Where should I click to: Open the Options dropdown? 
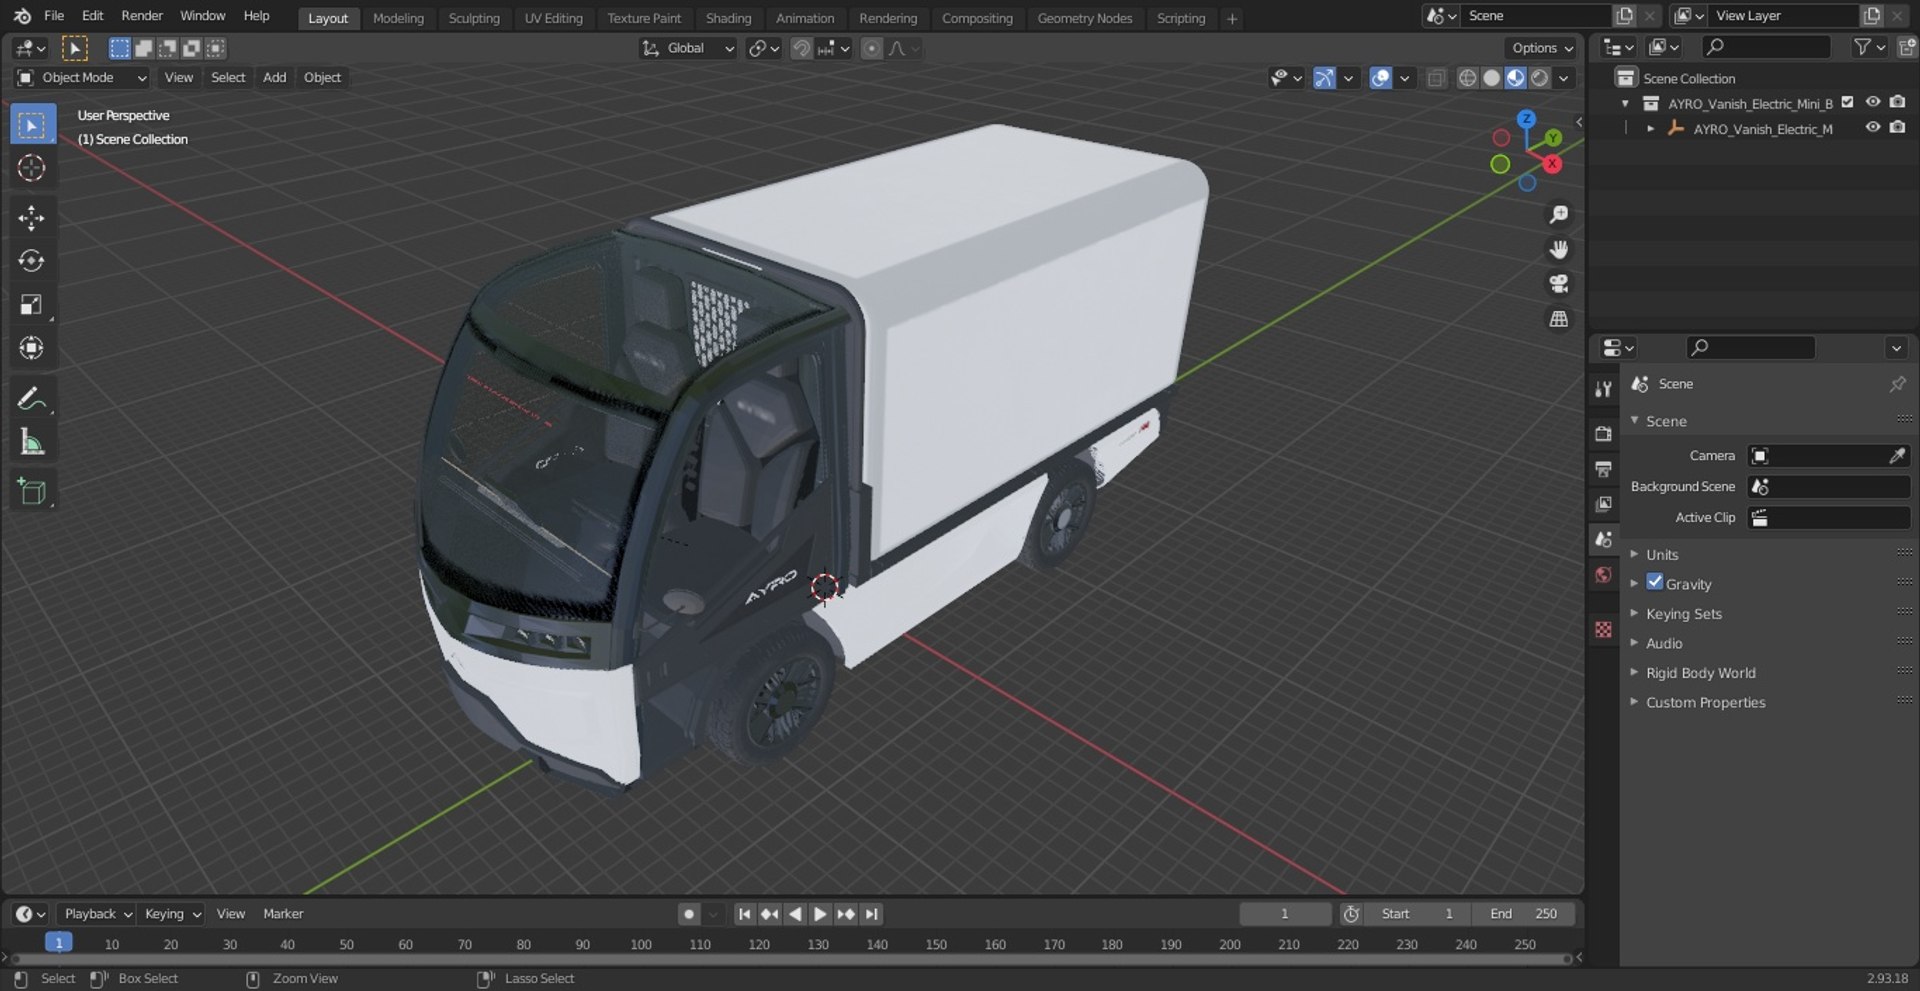tap(1541, 48)
